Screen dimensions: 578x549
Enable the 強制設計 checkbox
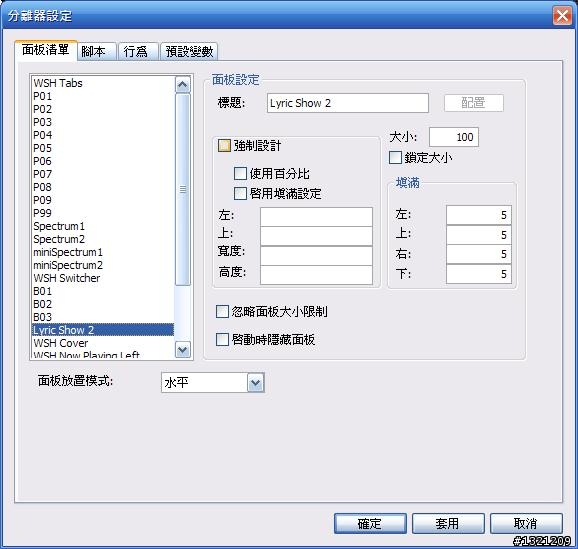pyautogui.click(x=224, y=146)
